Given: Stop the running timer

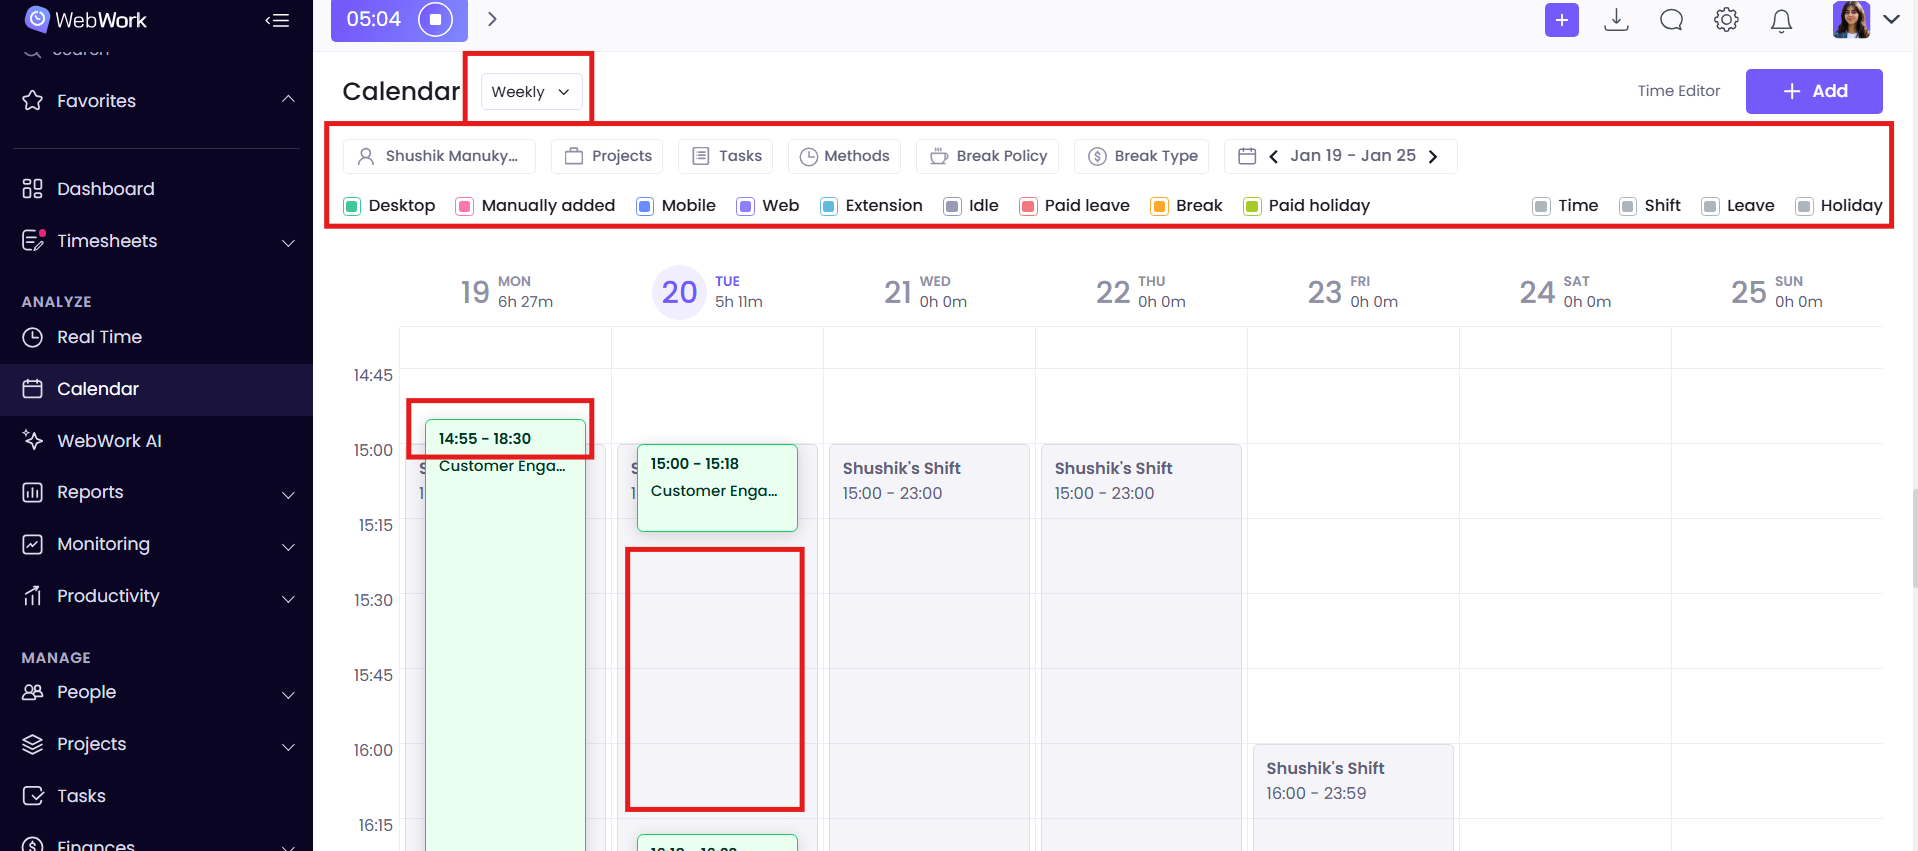Looking at the screenshot, I should click(x=435, y=20).
